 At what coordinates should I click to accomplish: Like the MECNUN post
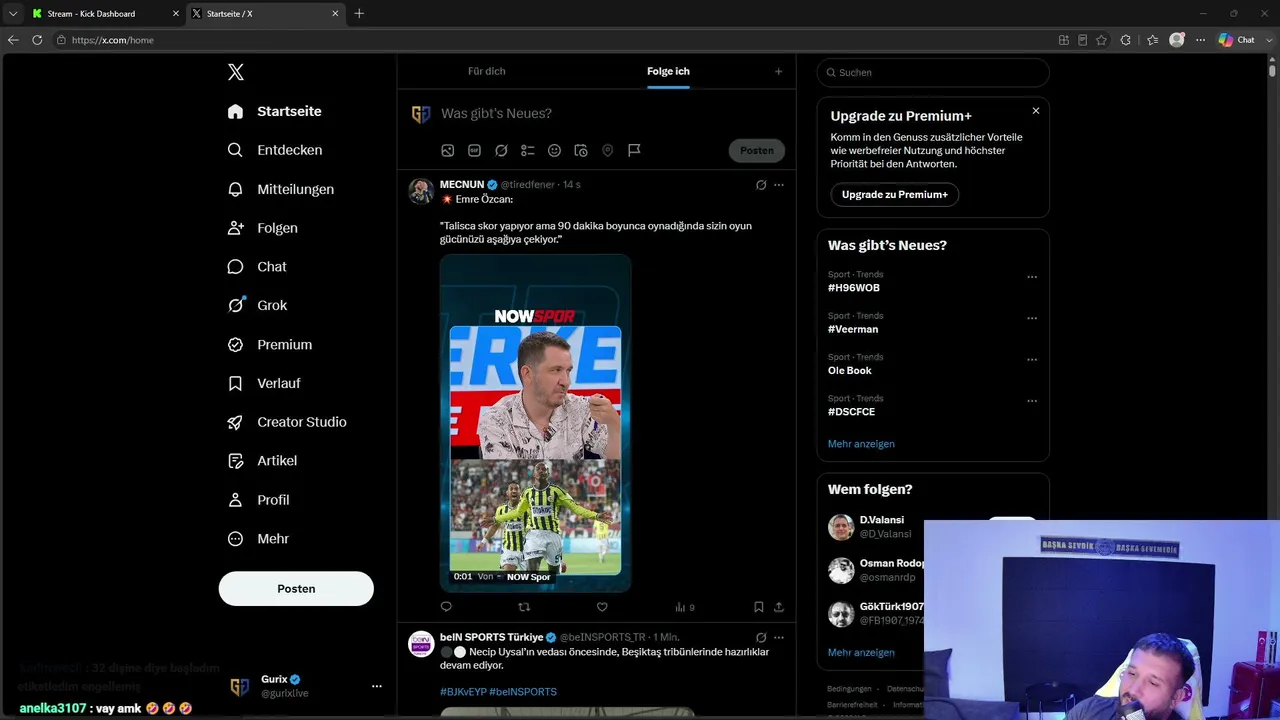[602, 607]
